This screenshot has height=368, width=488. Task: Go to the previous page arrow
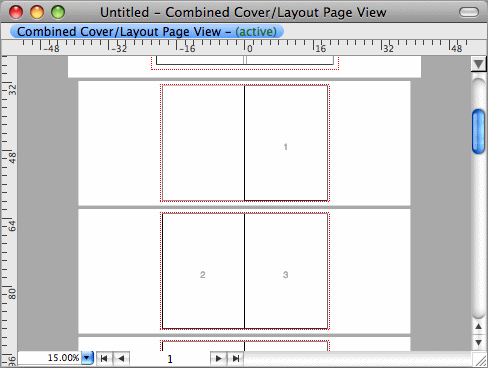121,359
